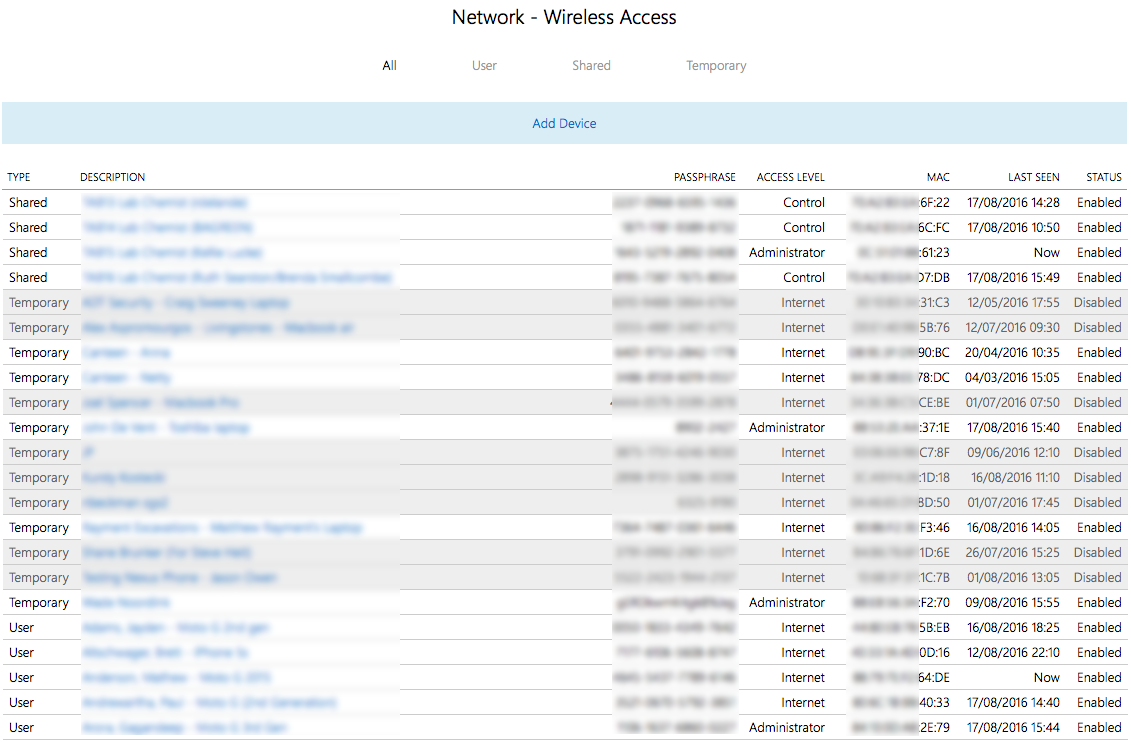Select the All tab
Image resolution: width=1131 pixels, height=742 pixels.
pos(389,65)
